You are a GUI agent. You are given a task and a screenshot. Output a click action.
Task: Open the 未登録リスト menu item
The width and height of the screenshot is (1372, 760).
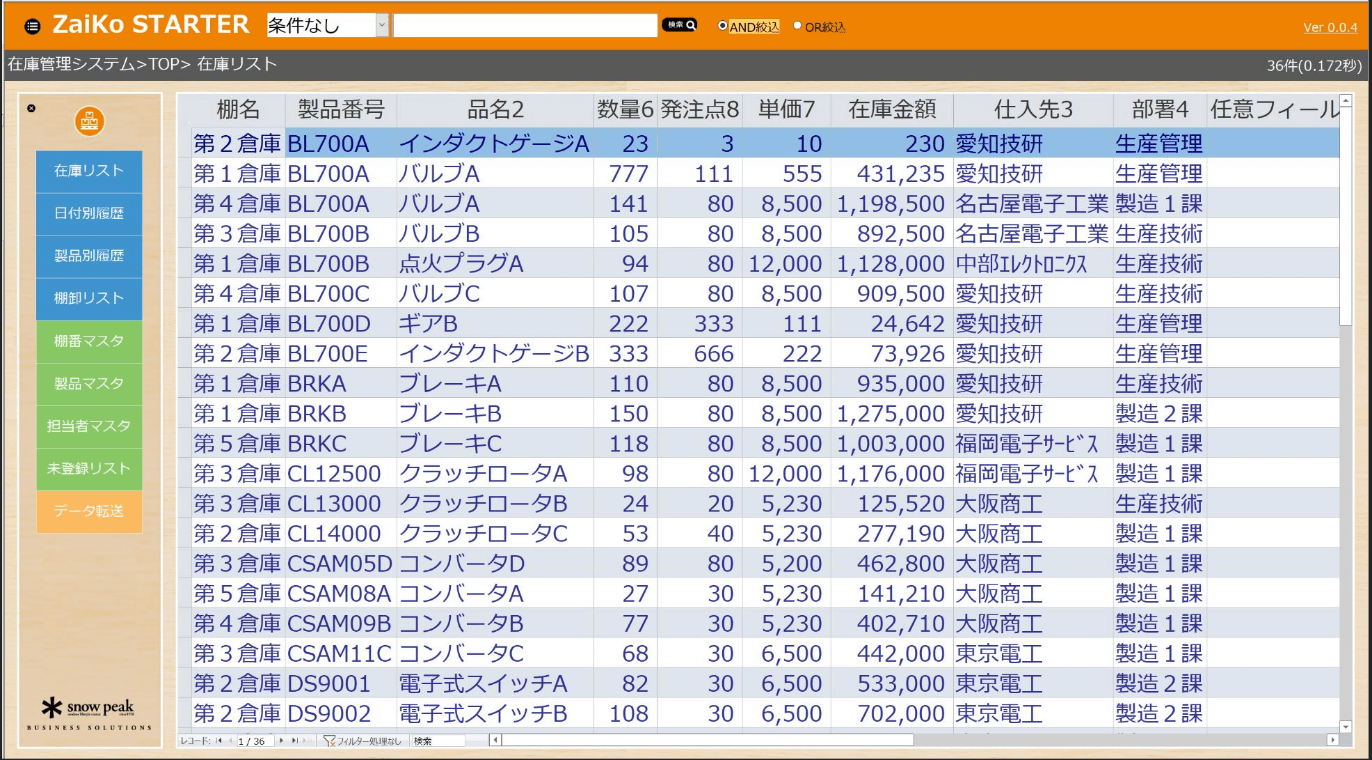[x=89, y=468]
